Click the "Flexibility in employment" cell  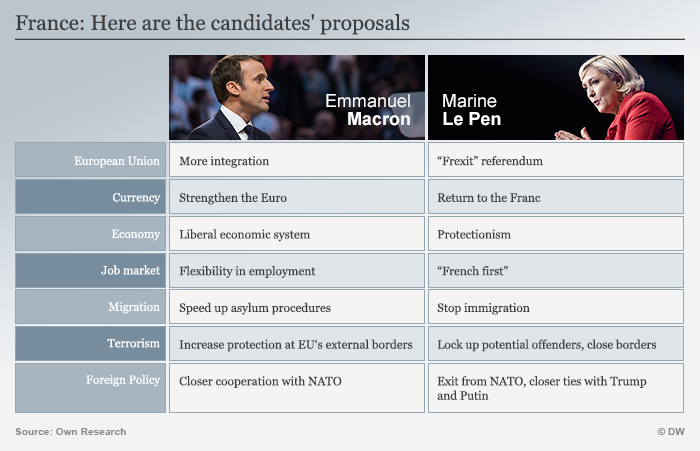(x=297, y=270)
